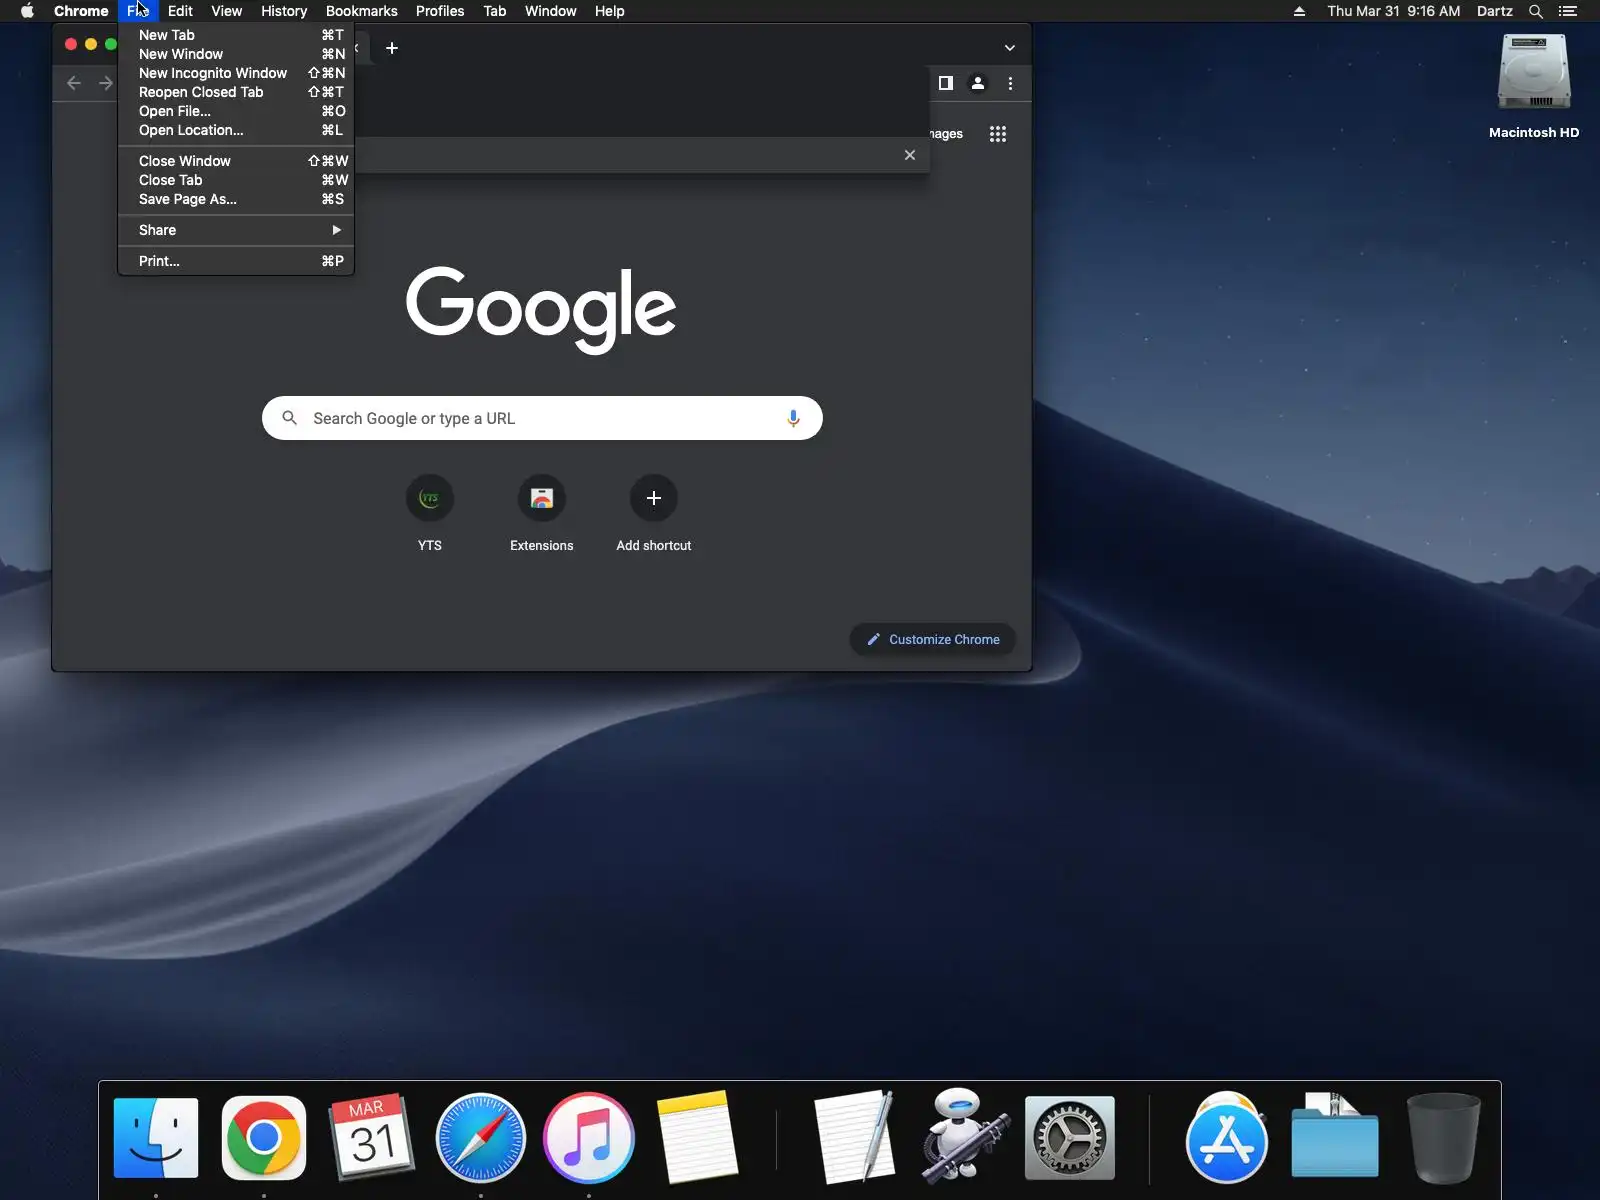Open Notification Center in the menu bar
The height and width of the screenshot is (1200, 1600).
click(1568, 11)
